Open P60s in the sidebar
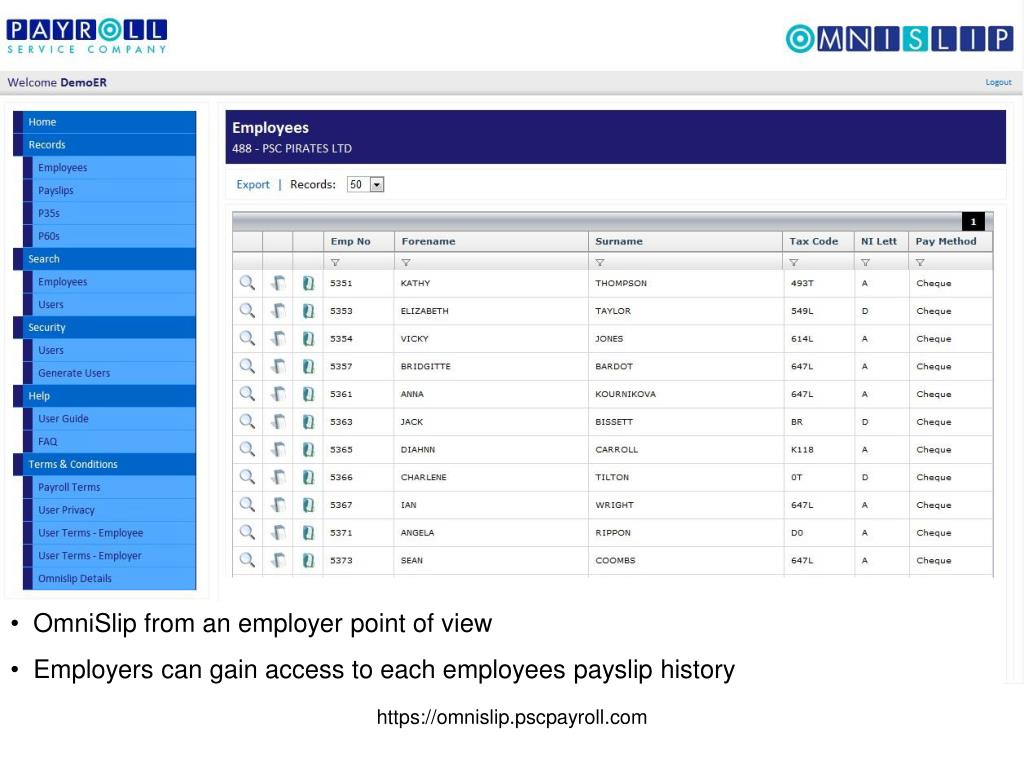The height and width of the screenshot is (768, 1024). (x=109, y=236)
